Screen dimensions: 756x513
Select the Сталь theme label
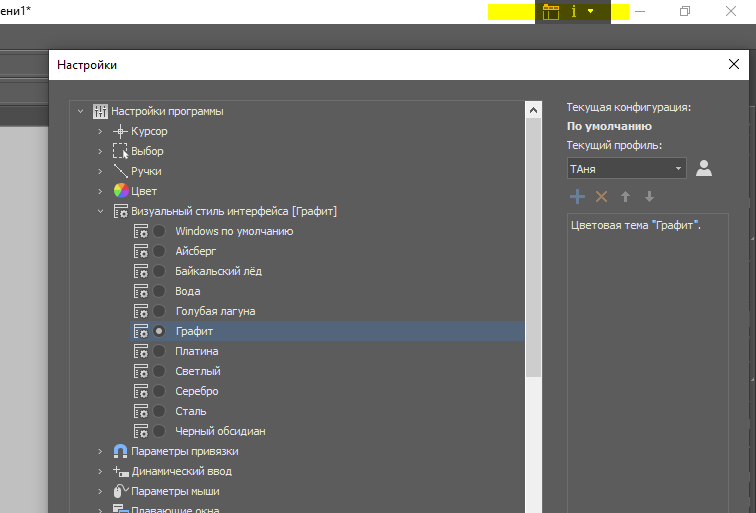click(191, 411)
